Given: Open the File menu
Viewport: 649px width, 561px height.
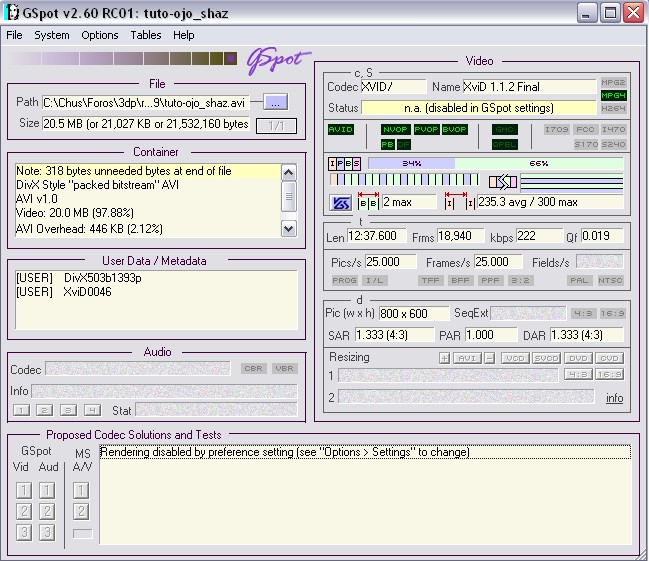Looking at the screenshot, I should click(14, 35).
